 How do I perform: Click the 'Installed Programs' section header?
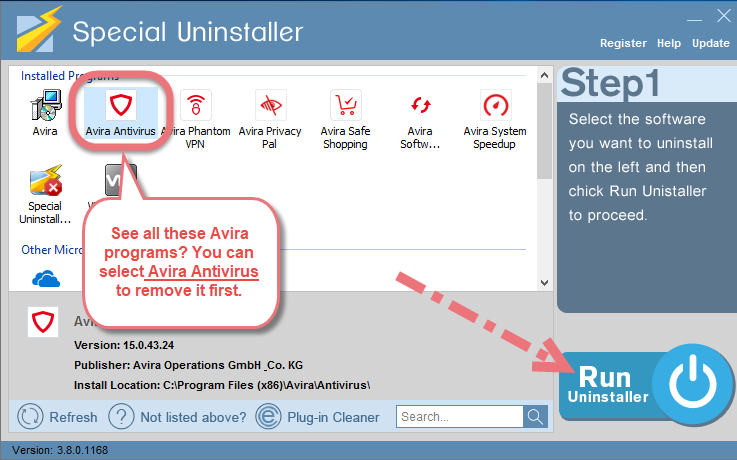[70, 76]
